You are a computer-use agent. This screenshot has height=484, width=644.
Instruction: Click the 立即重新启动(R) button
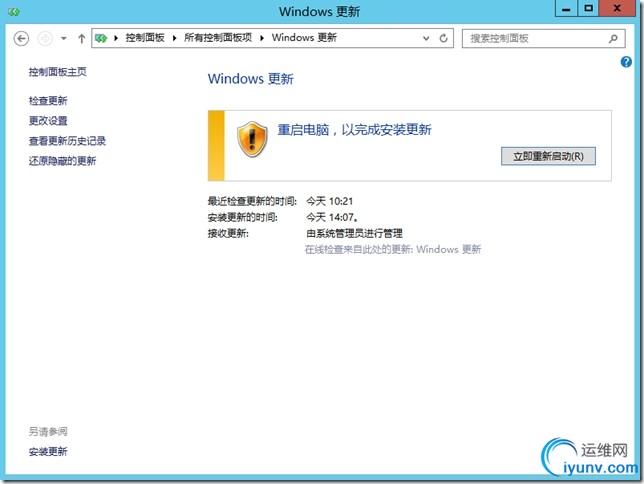pyautogui.click(x=548, y=156)
